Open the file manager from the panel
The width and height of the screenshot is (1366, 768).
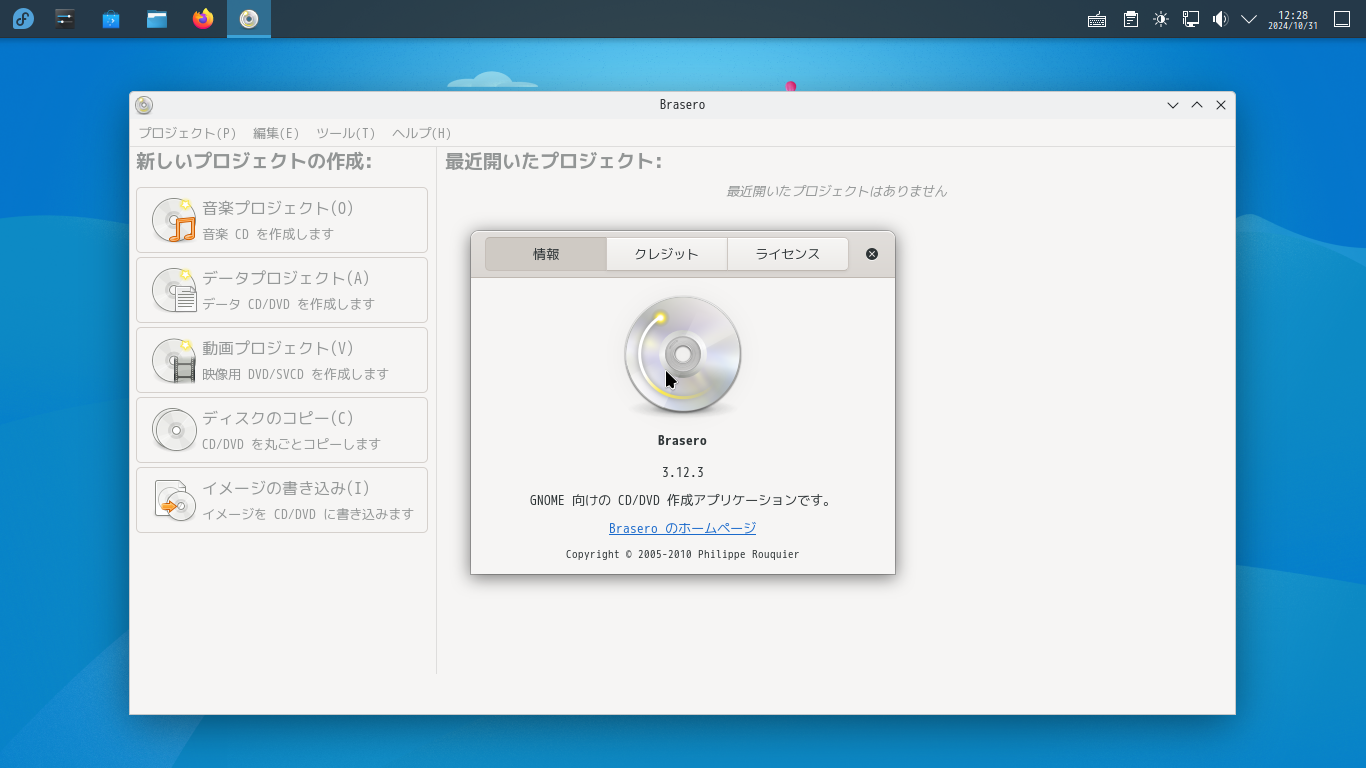157,19
